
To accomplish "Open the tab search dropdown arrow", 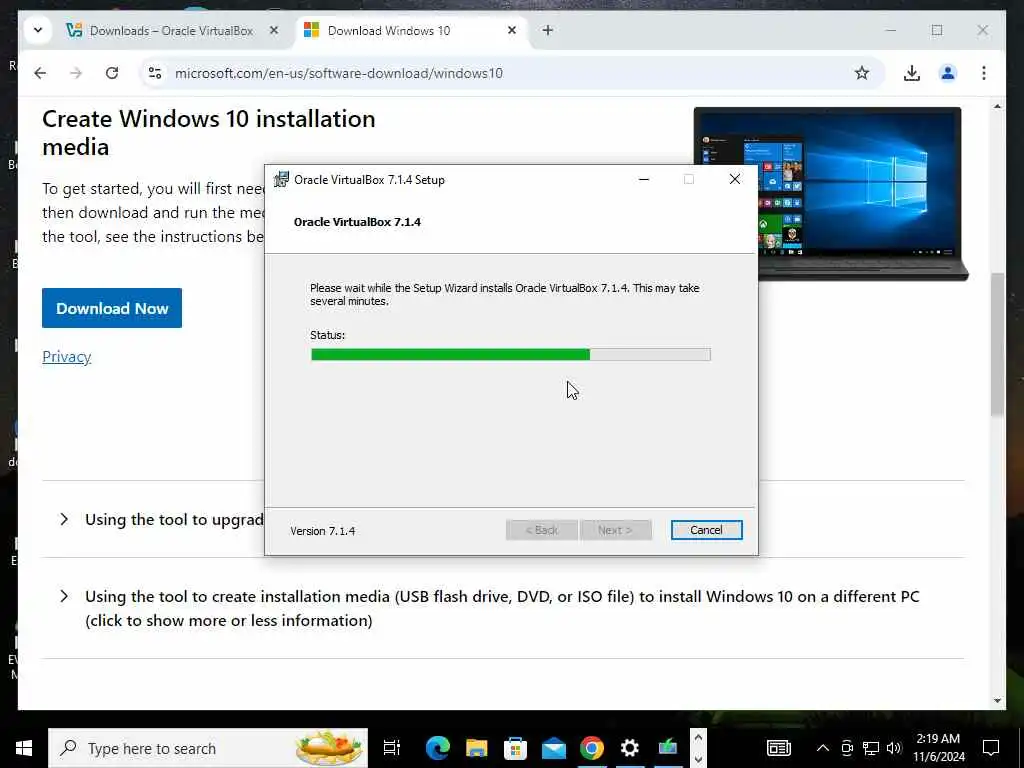I will click(38, 30).
